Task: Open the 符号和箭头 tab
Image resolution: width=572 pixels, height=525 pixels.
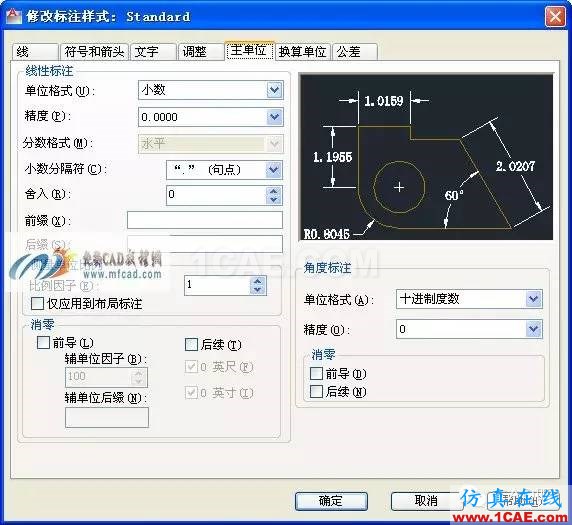Action: click(x=94, y=51)
